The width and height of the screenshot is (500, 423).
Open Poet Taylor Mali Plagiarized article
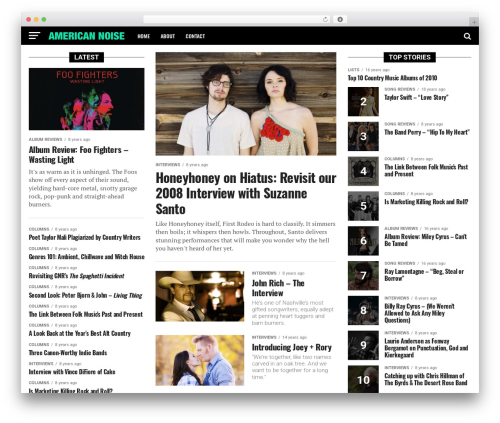point(85,237)
